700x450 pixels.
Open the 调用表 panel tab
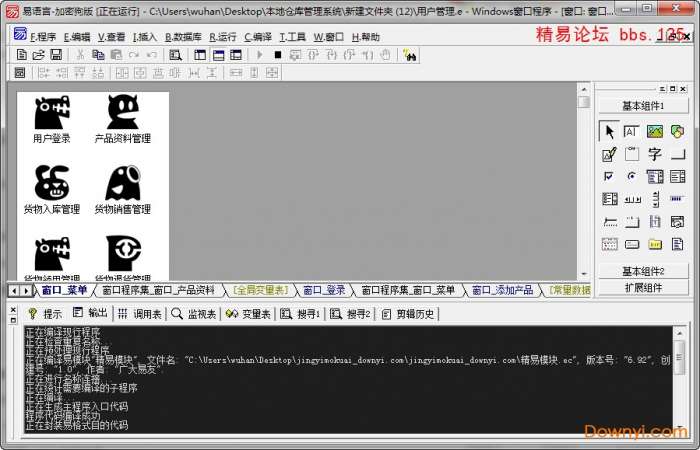(140, 314)
